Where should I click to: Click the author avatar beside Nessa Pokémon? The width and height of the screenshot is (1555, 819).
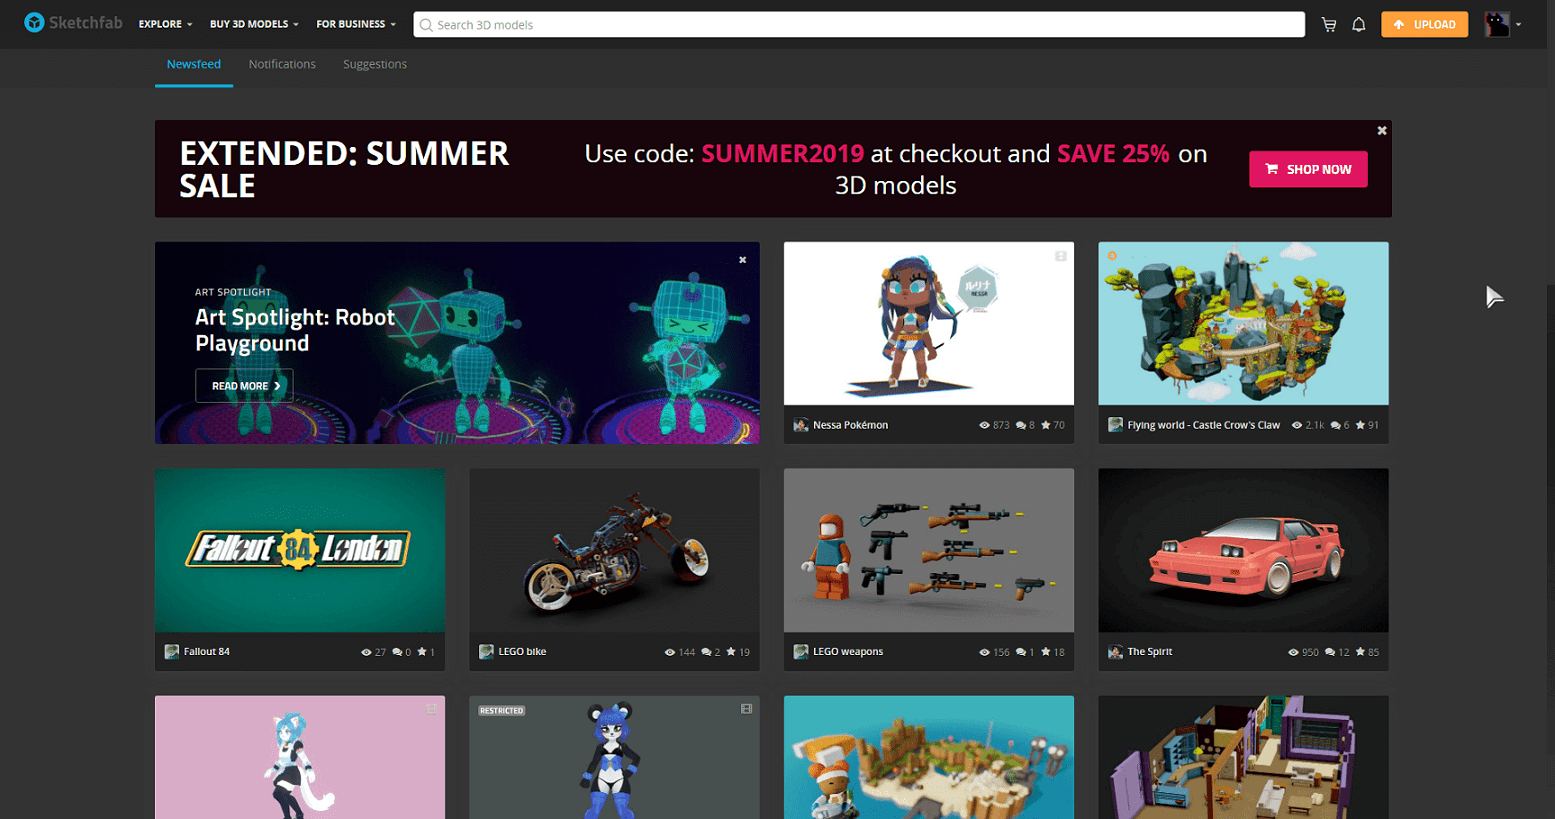click(801, 425)
